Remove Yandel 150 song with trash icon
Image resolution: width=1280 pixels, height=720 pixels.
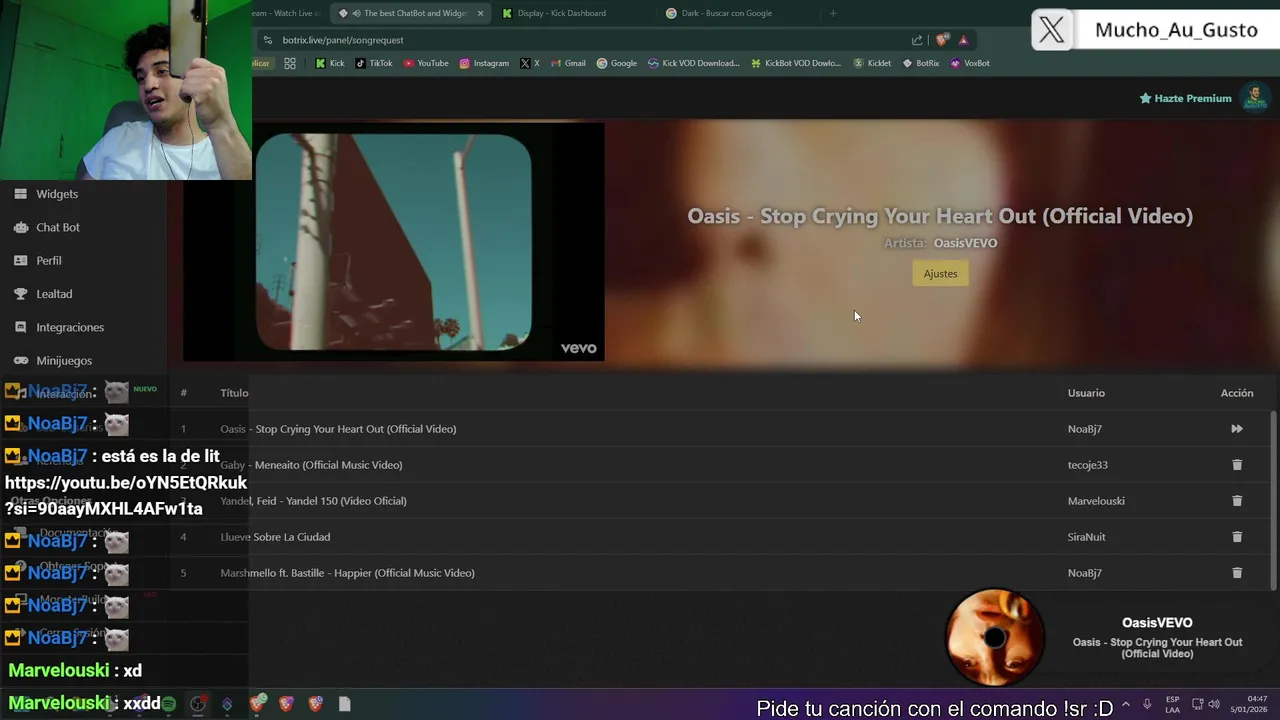1237,501
